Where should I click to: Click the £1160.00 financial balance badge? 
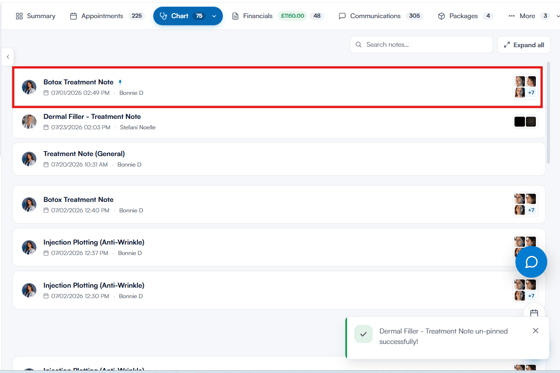(x=292, y=16)
